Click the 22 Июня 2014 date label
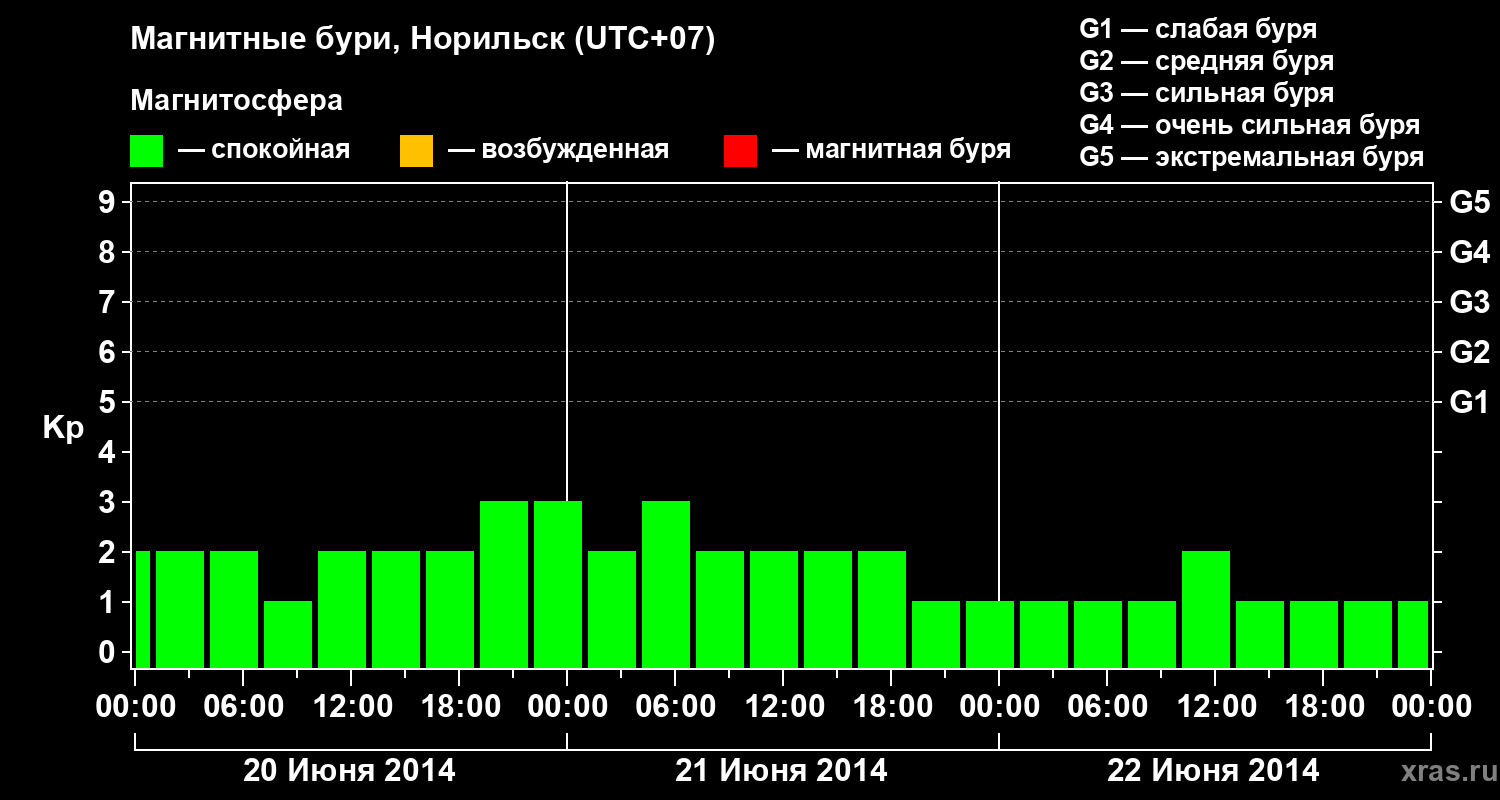This screenshot has height=800, width=1500. click(1213, 771)
